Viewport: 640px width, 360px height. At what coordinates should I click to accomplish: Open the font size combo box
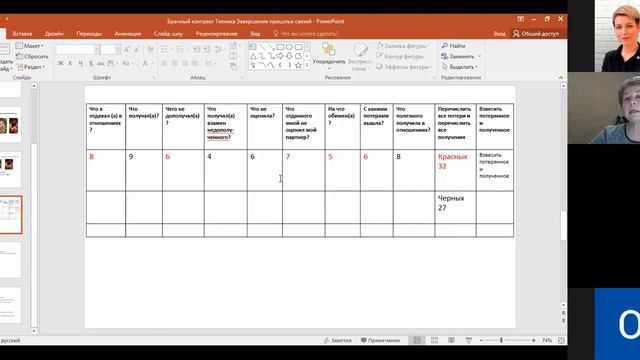pyautogui.click(x=110, y=49)
